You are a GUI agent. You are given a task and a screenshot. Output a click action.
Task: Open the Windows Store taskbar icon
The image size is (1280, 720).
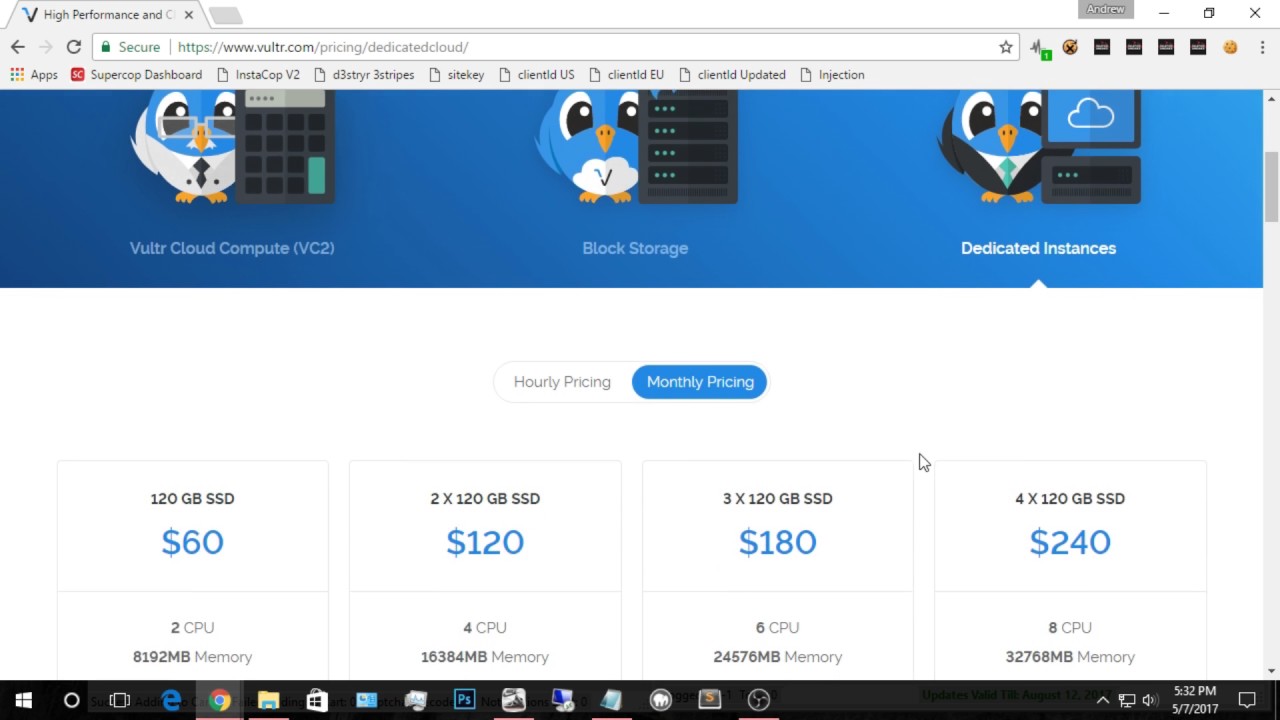317,700
